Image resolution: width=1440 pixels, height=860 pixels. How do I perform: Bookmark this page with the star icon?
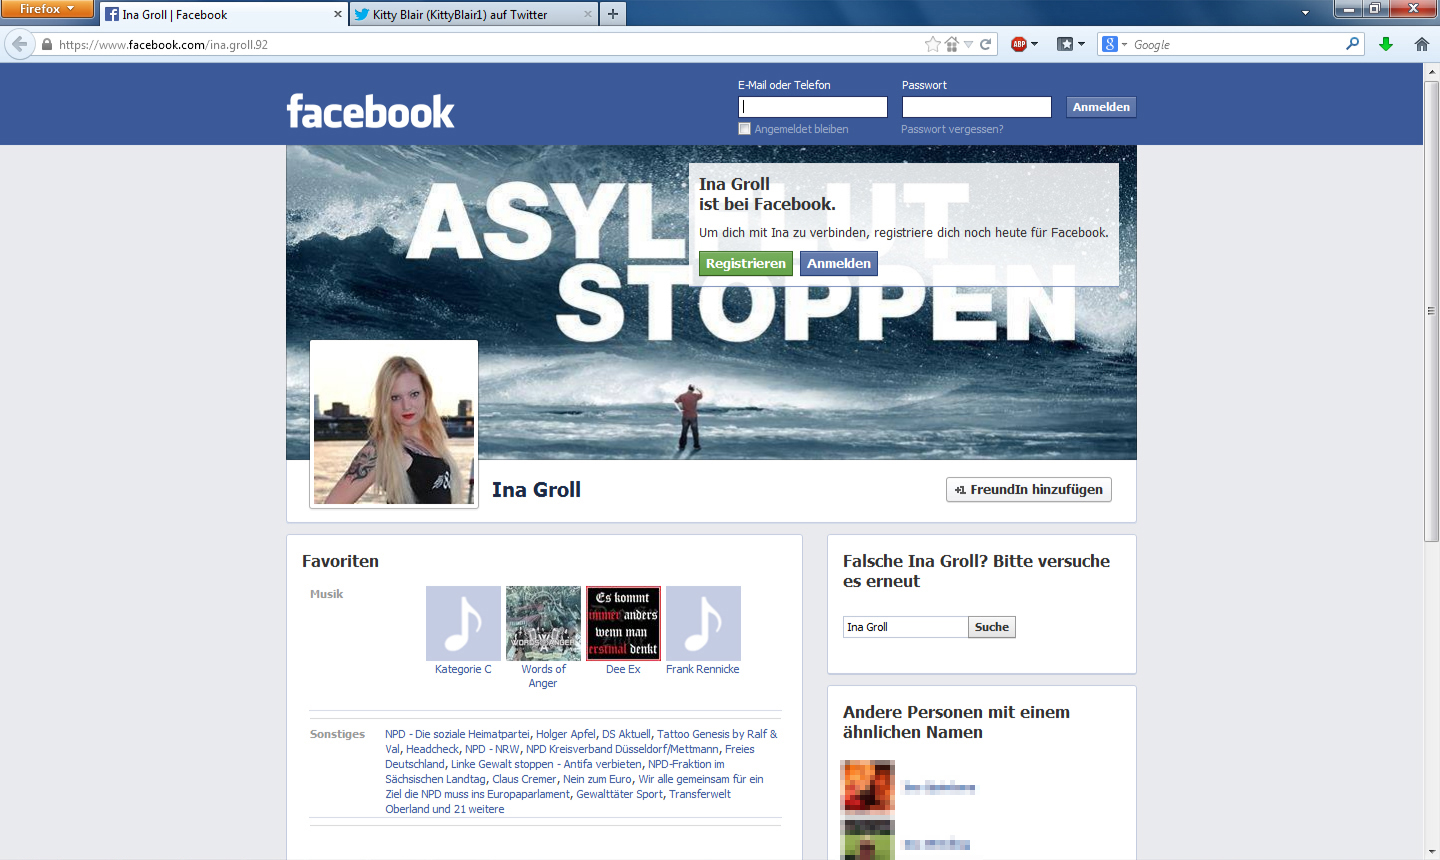coord(932,44)
